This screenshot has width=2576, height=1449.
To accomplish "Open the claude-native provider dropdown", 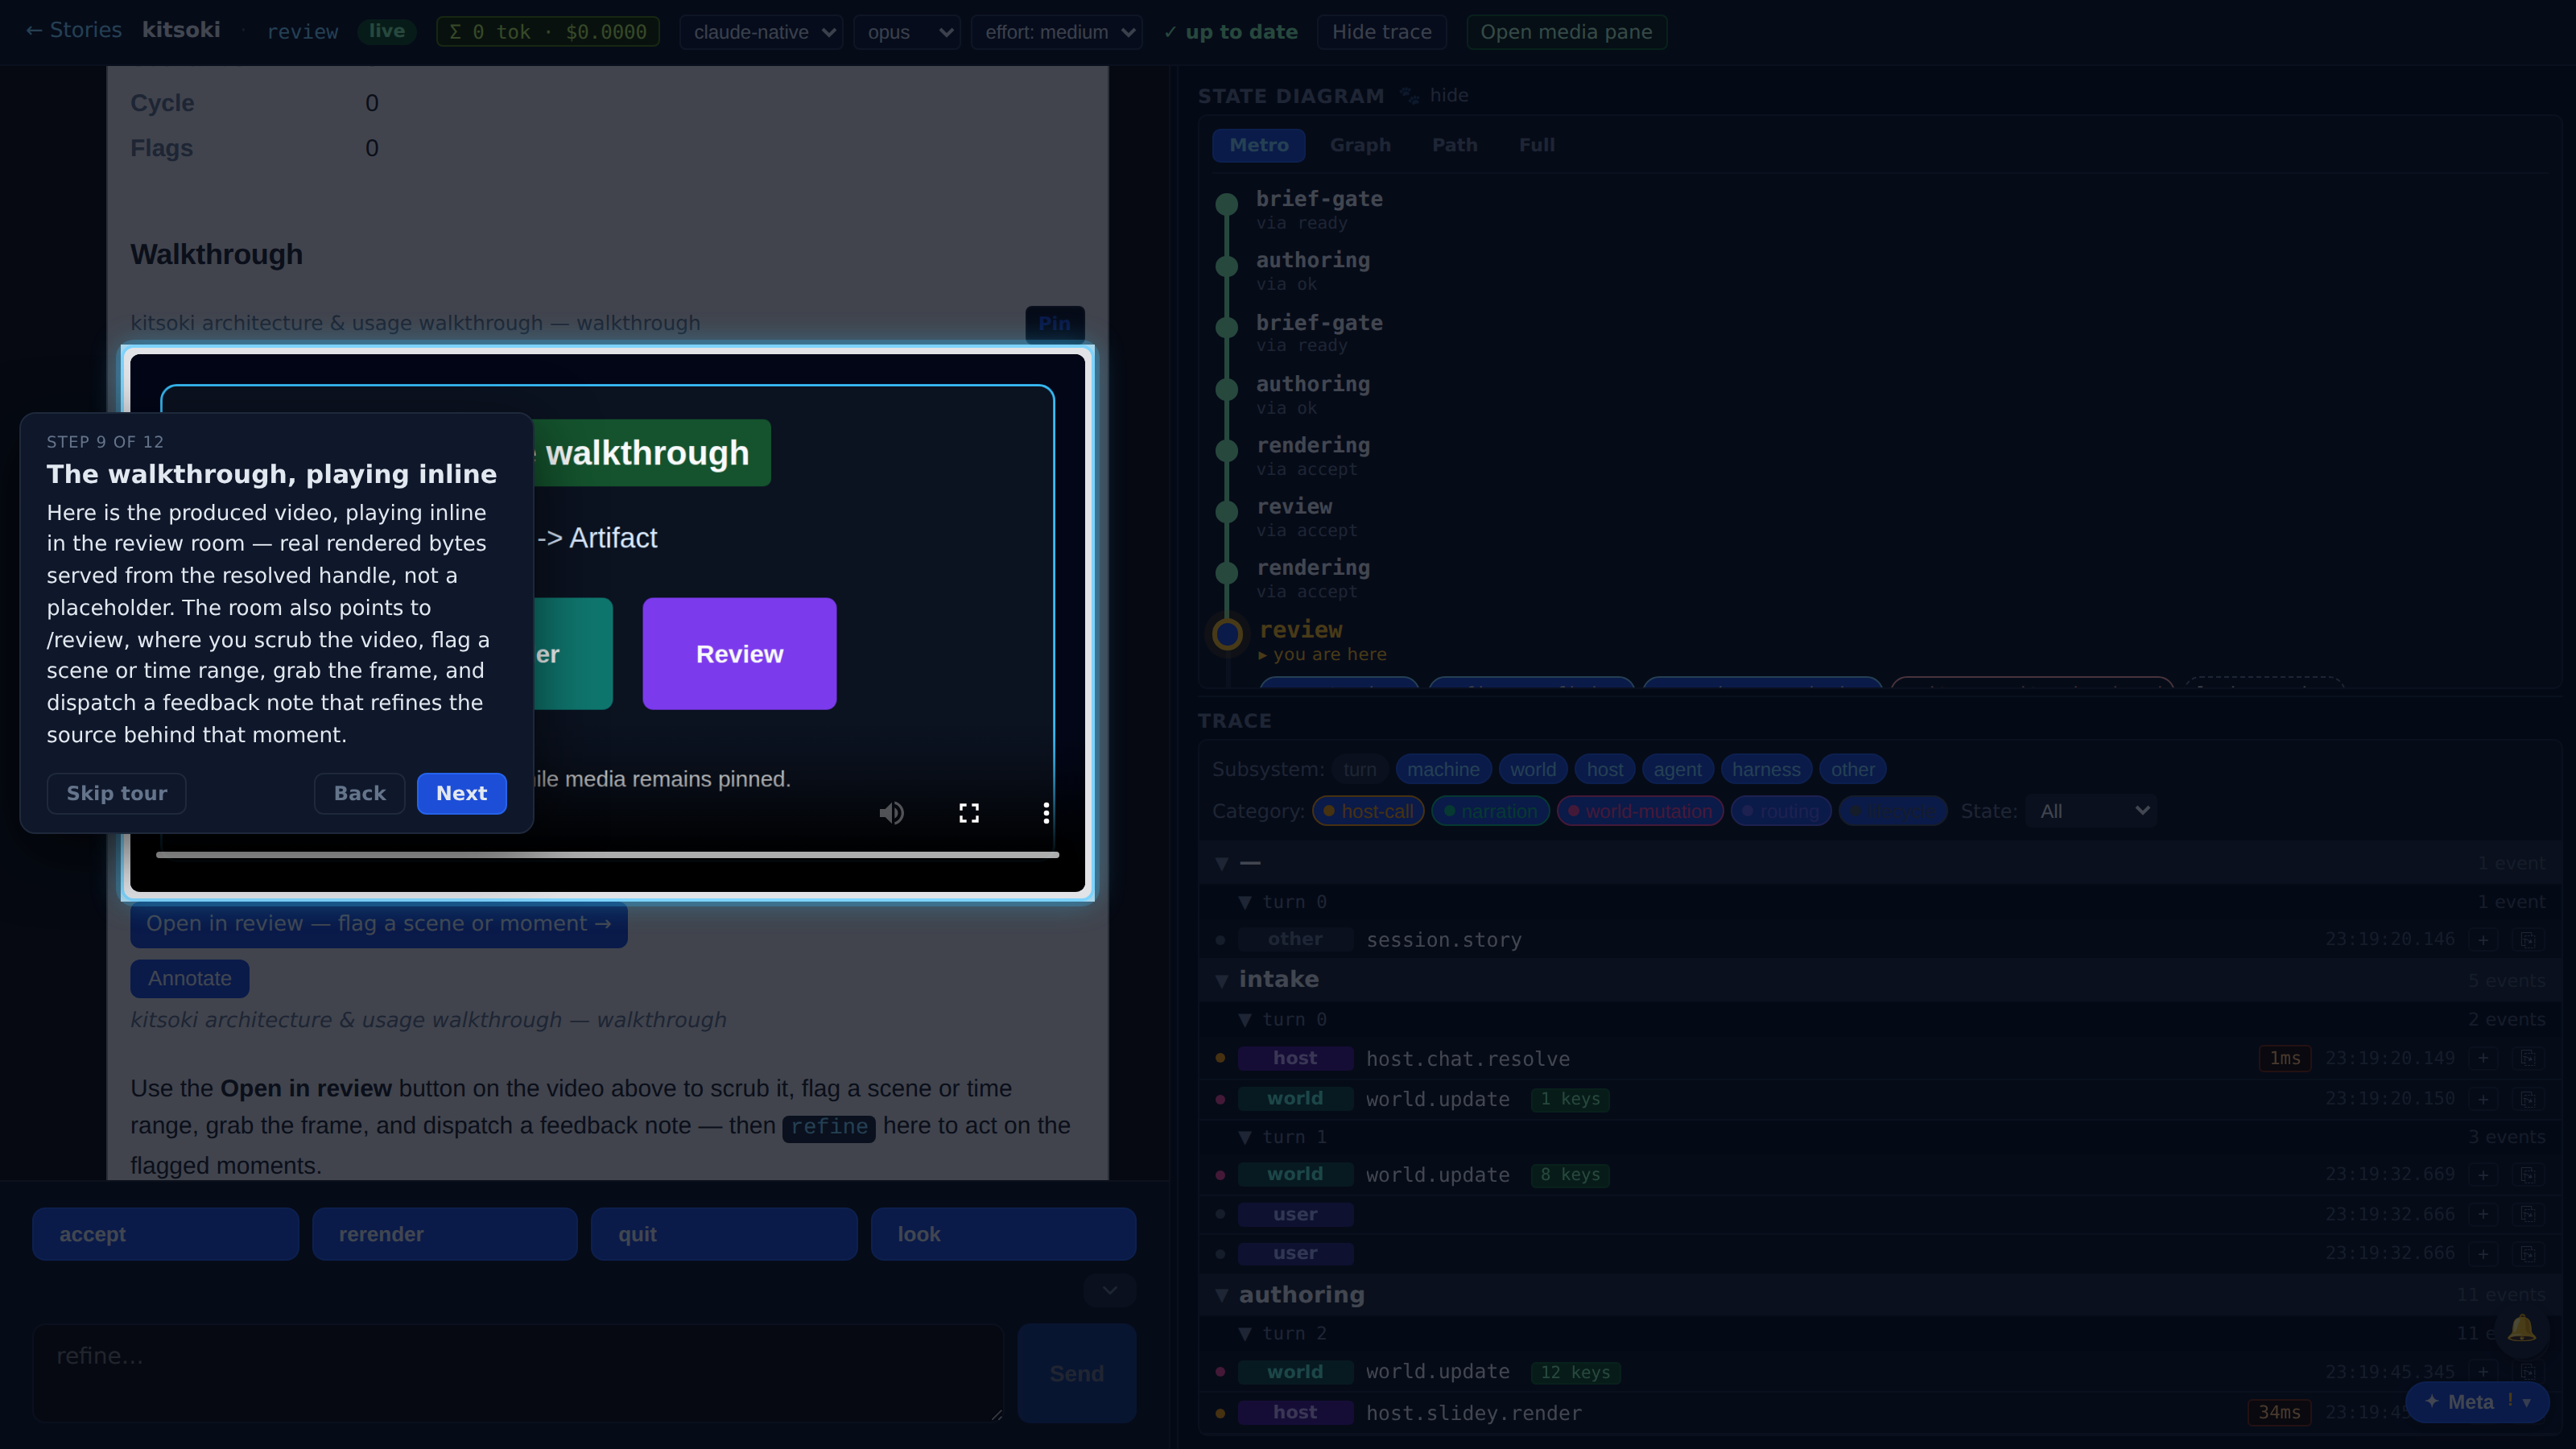I will click(x=761, y=32).
